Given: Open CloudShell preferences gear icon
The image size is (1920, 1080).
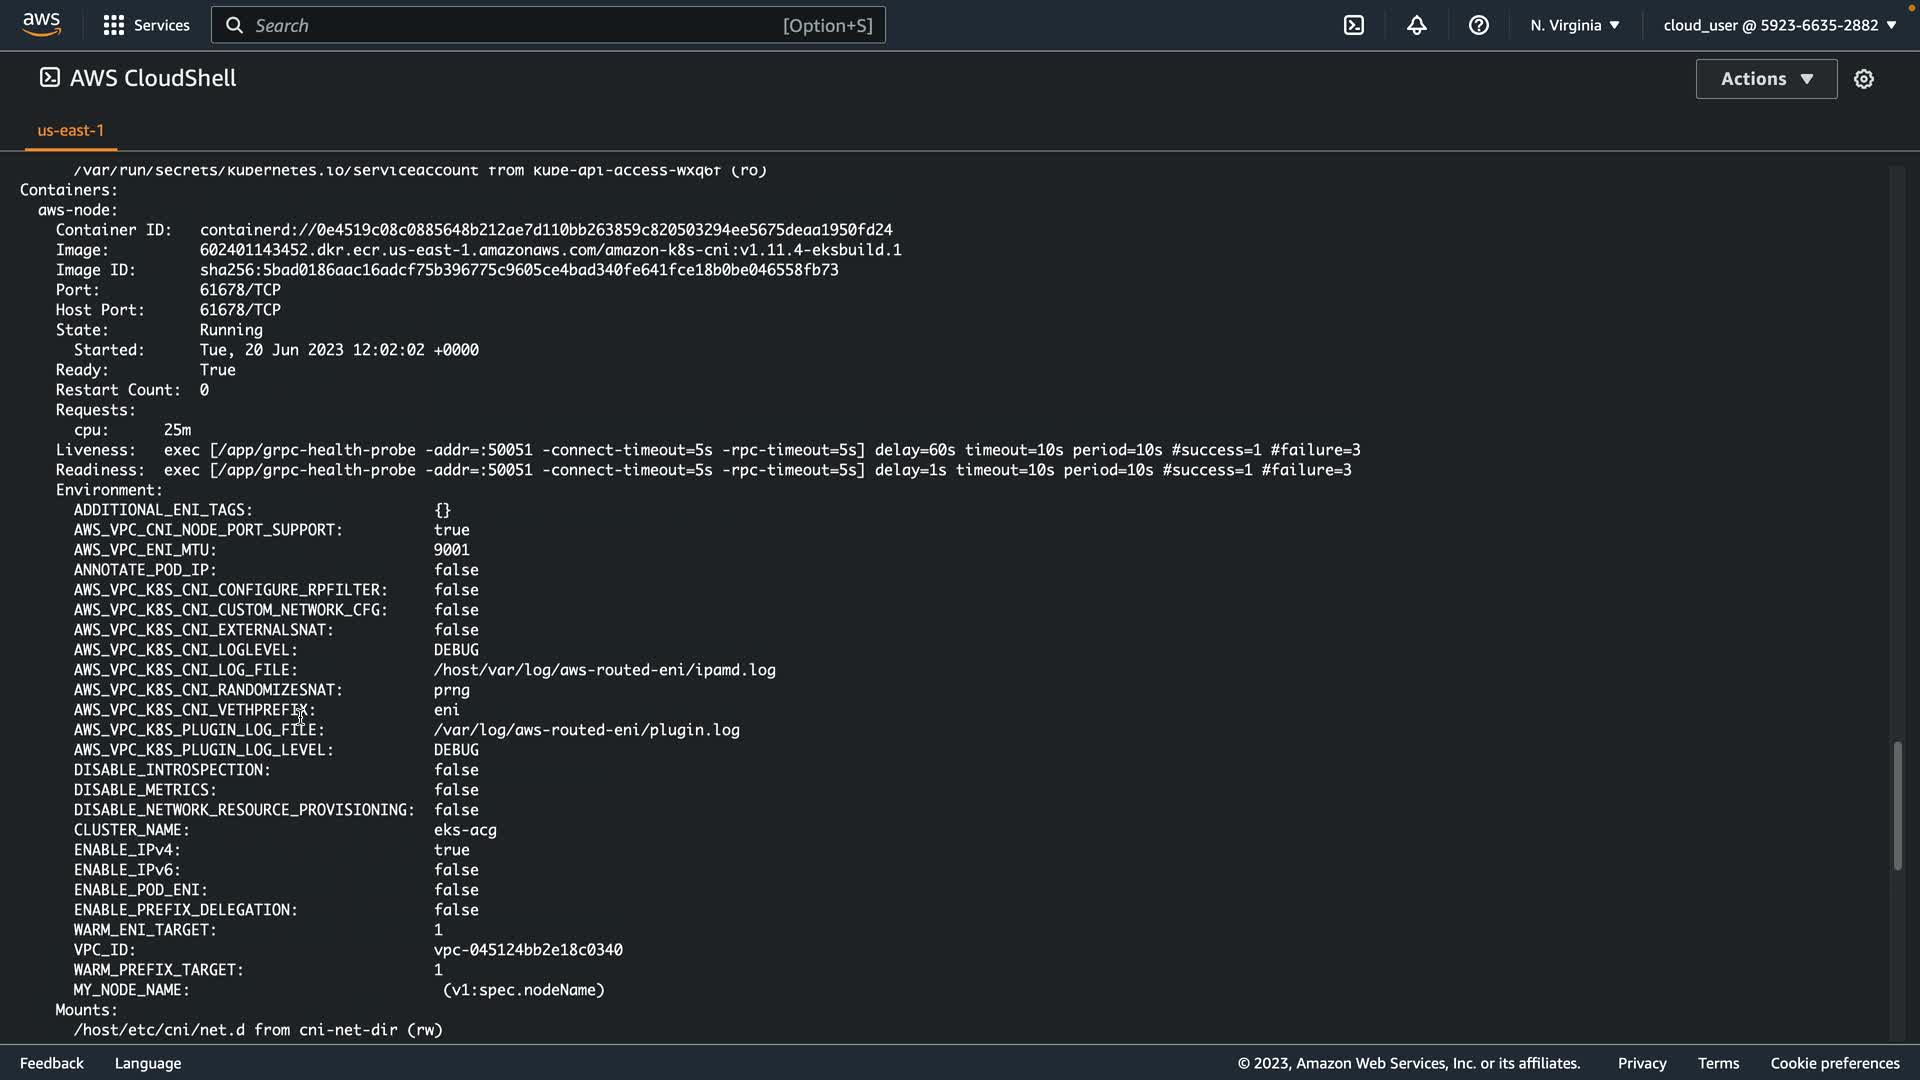Looking at the screenshot, I should pyautogui.click(x=1863, y=79).
